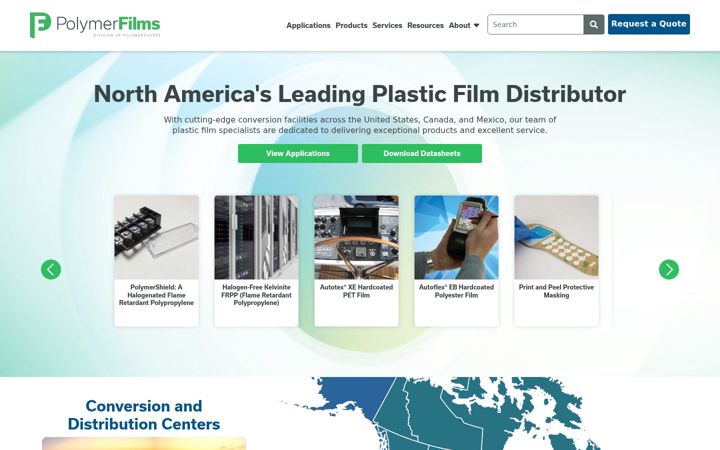Click Halogen-Free Kelvinite FRPP title
The width and height of the screenshot is (720, 450).
pyautogui.click(x=256, y=295)
